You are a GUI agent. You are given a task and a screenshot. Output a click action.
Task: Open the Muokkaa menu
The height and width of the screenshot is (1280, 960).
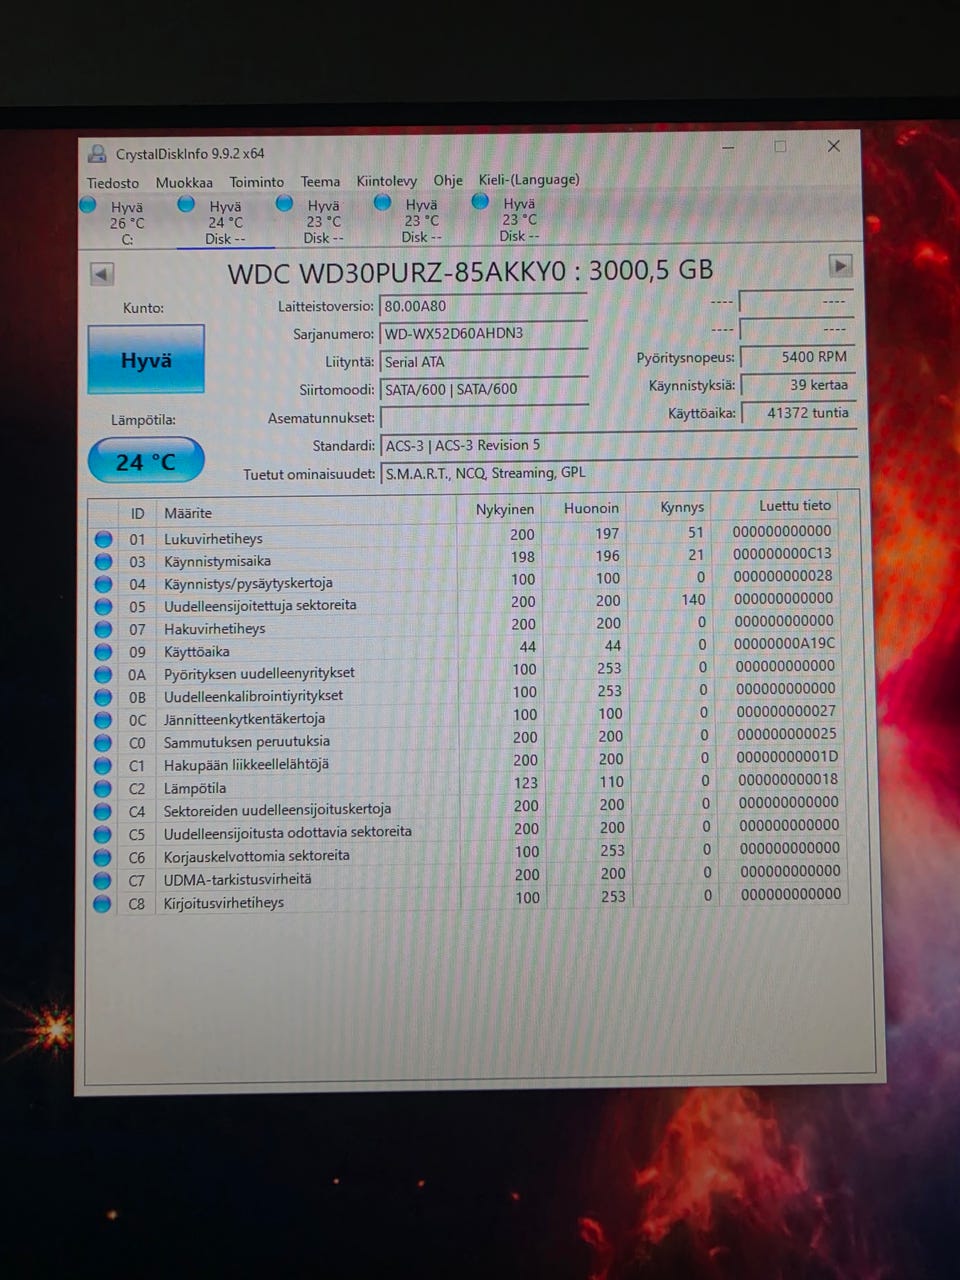pos(184,183)
